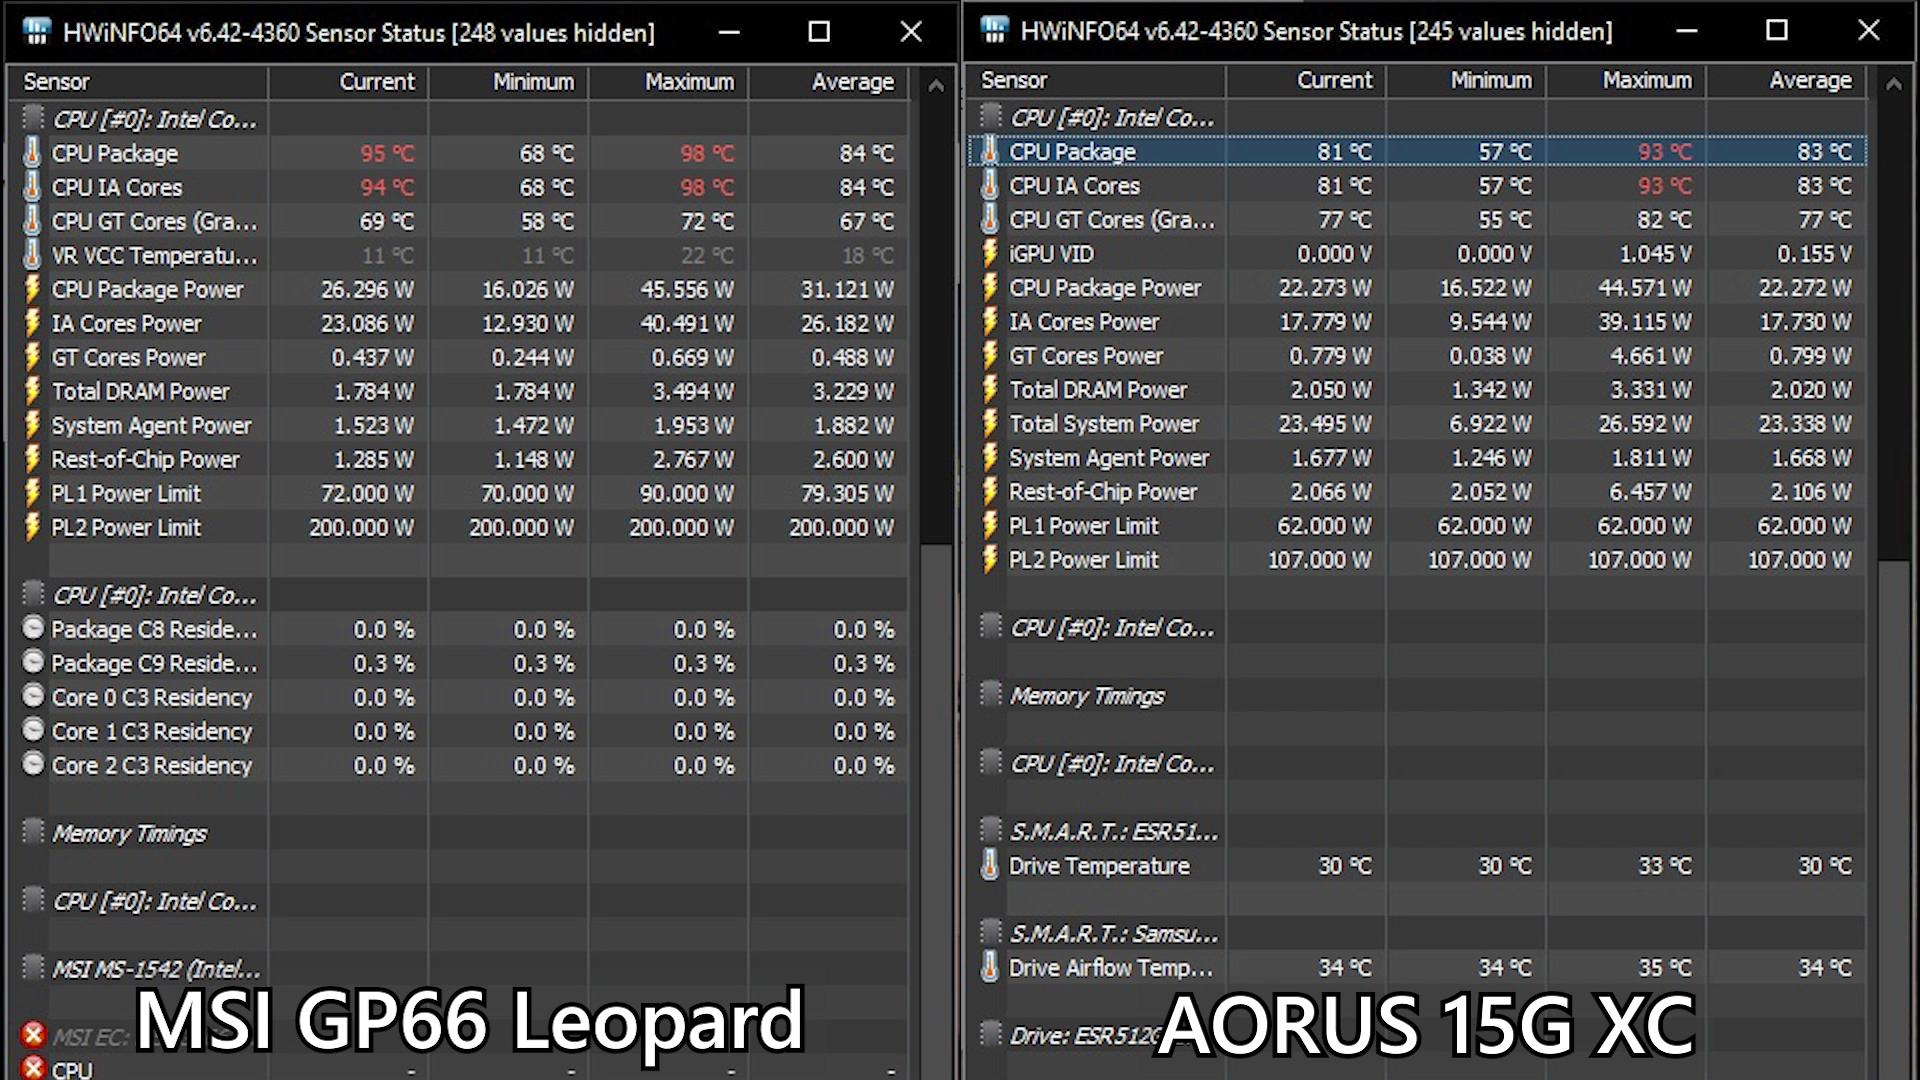Click the lightning icon for GT Cores Power in the left window
1920x1080 pixels.
point(32,357)
